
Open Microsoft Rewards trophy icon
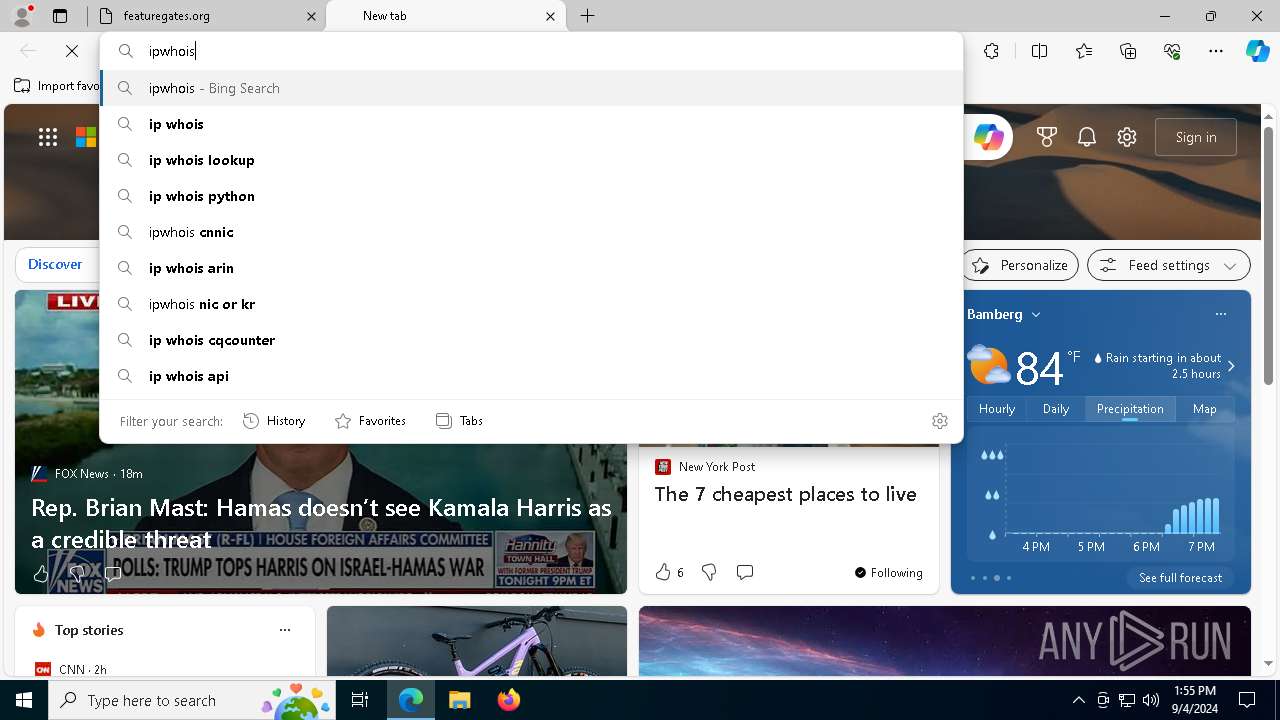point(1047,137)
